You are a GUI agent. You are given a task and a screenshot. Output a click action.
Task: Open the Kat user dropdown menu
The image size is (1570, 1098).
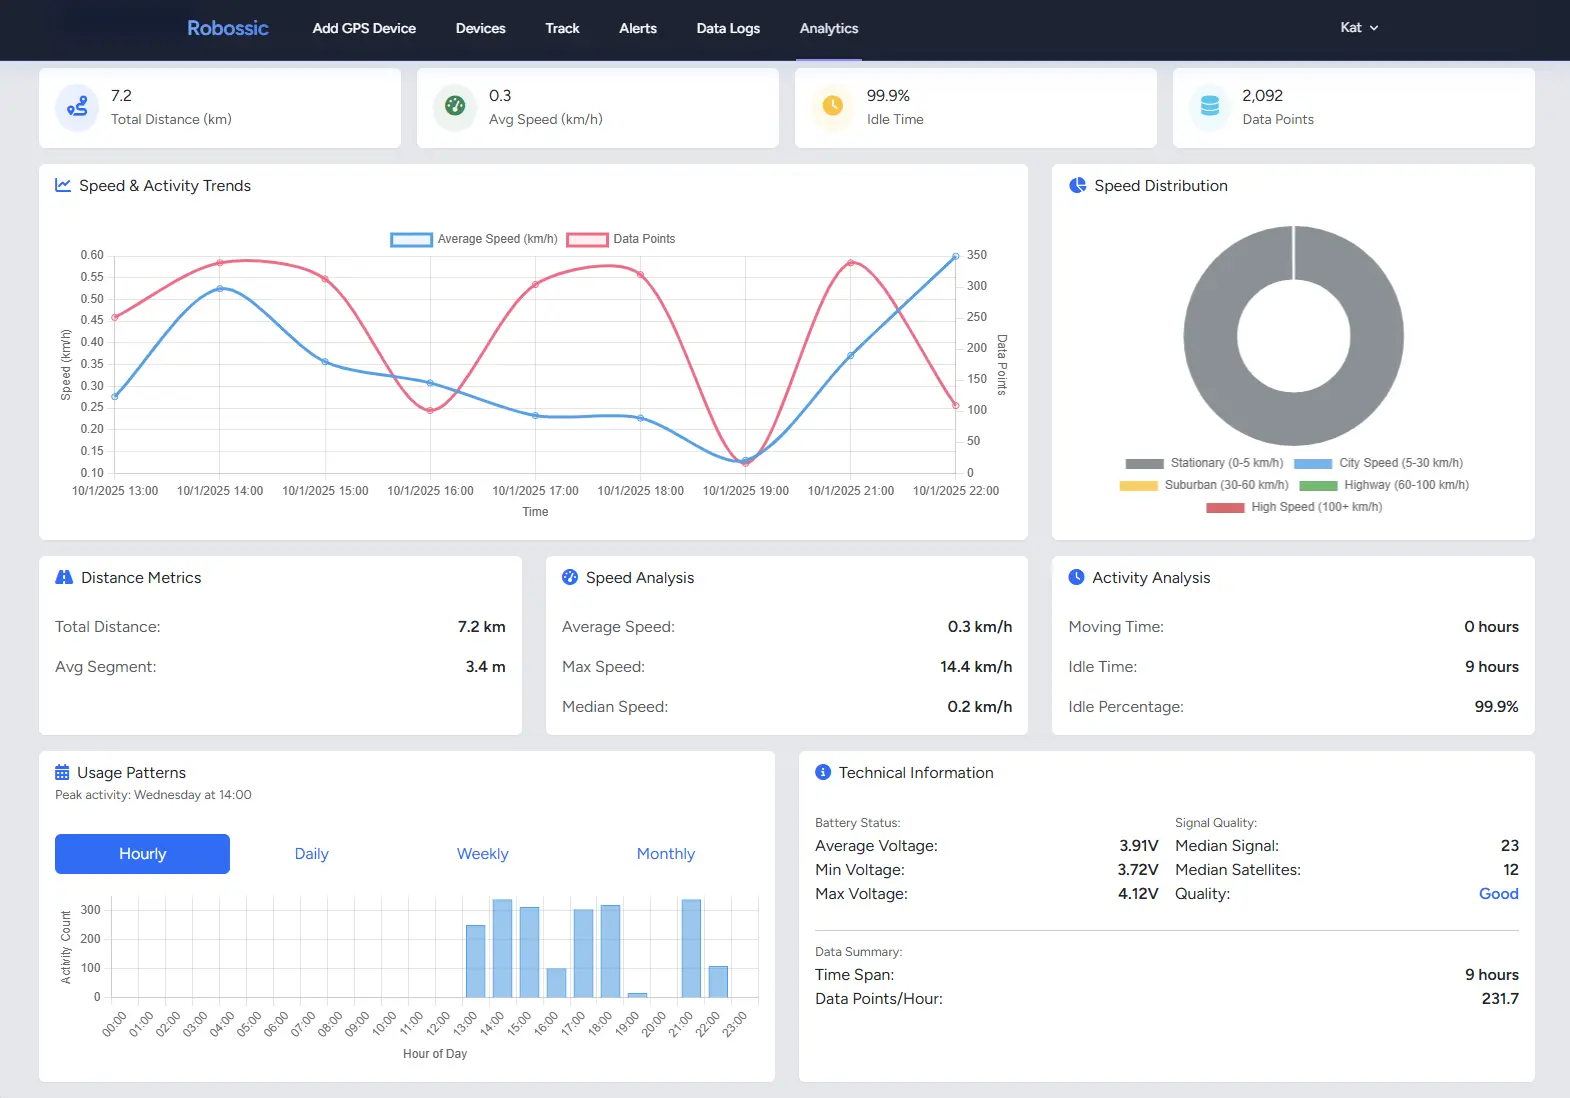point(1358,28)
